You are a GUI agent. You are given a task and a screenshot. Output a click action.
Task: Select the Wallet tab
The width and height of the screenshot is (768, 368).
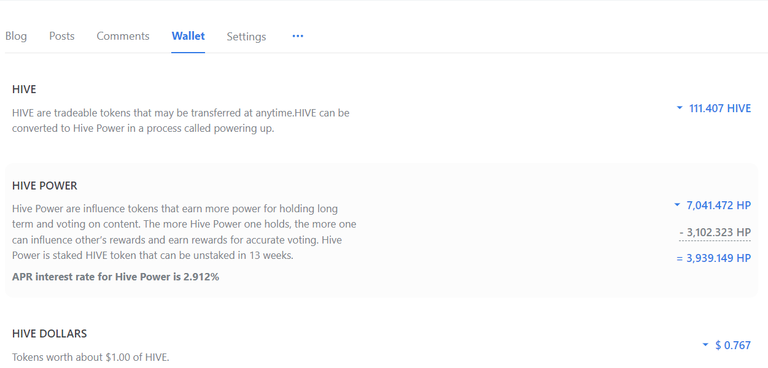pyautogui.click(x=188, y=36)
